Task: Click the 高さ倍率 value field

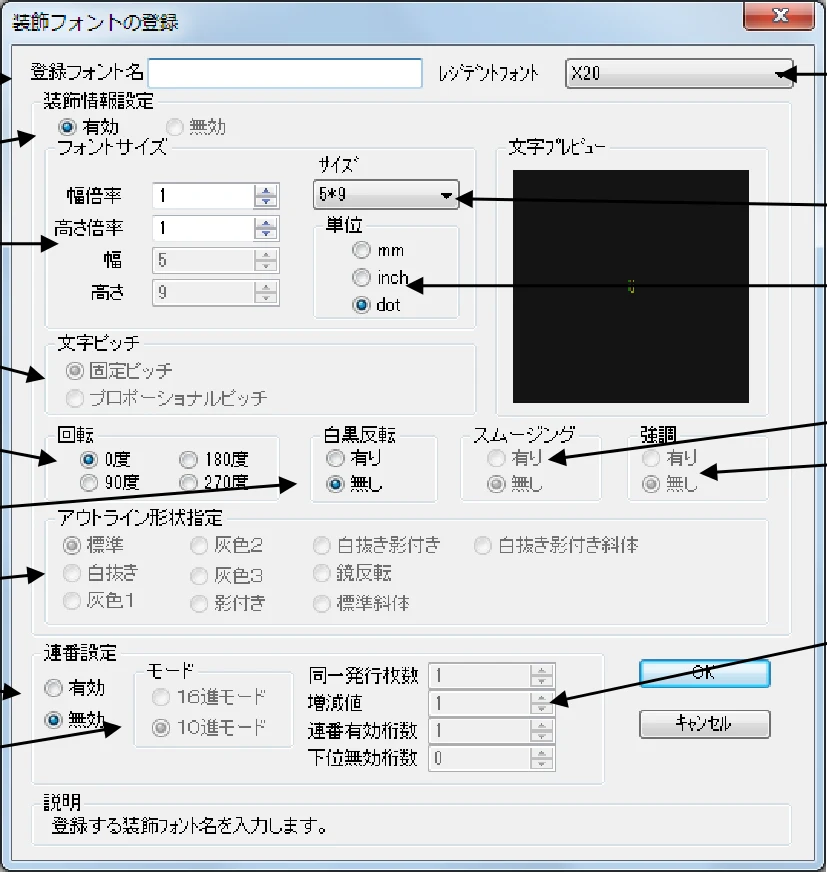Action: [x=203, y=228]
